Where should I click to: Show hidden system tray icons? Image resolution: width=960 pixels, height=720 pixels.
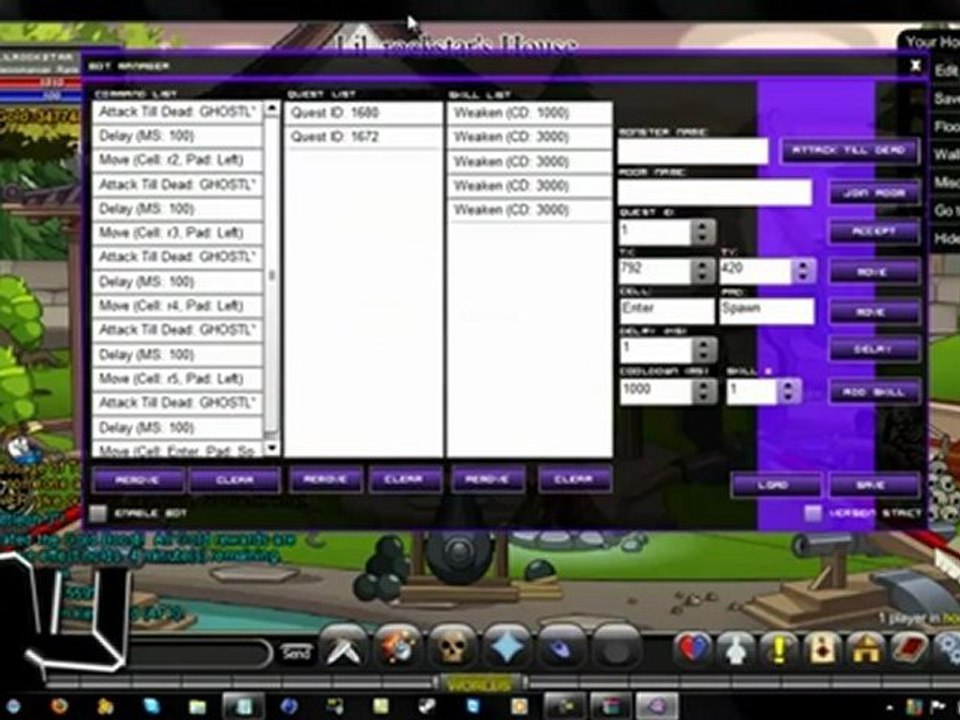890,708
